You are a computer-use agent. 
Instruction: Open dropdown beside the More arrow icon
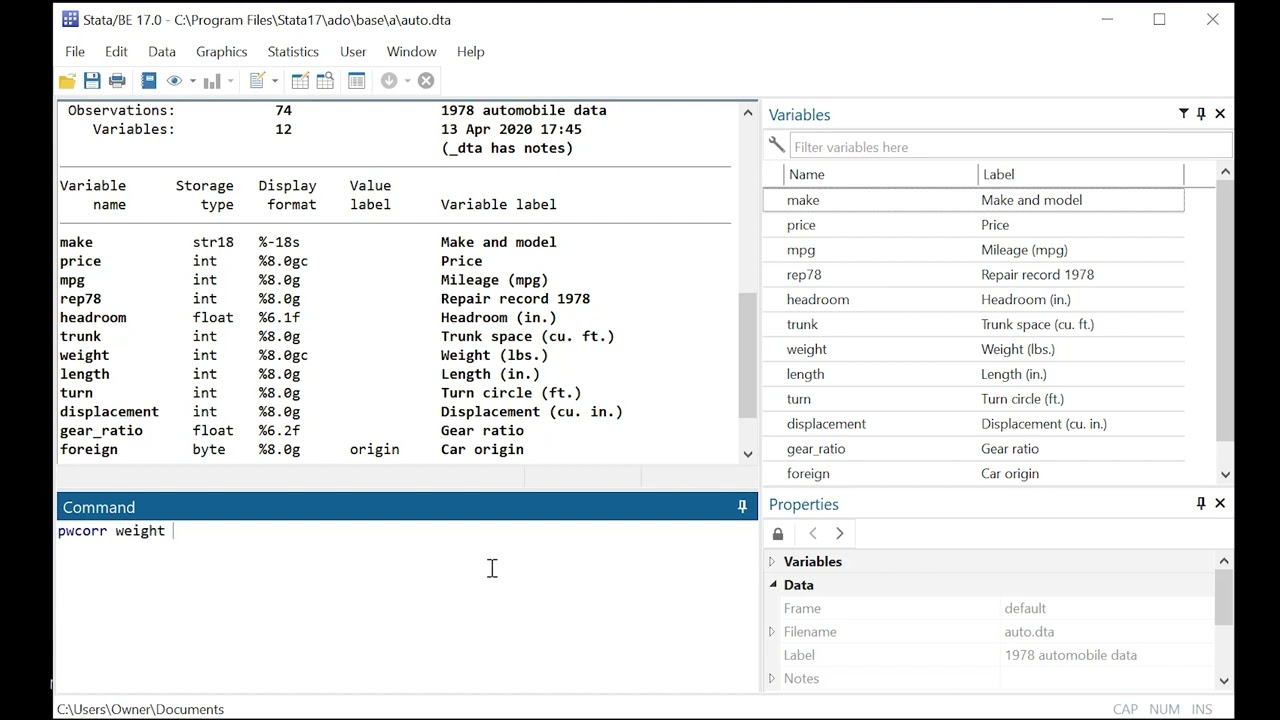coord(407,81)
